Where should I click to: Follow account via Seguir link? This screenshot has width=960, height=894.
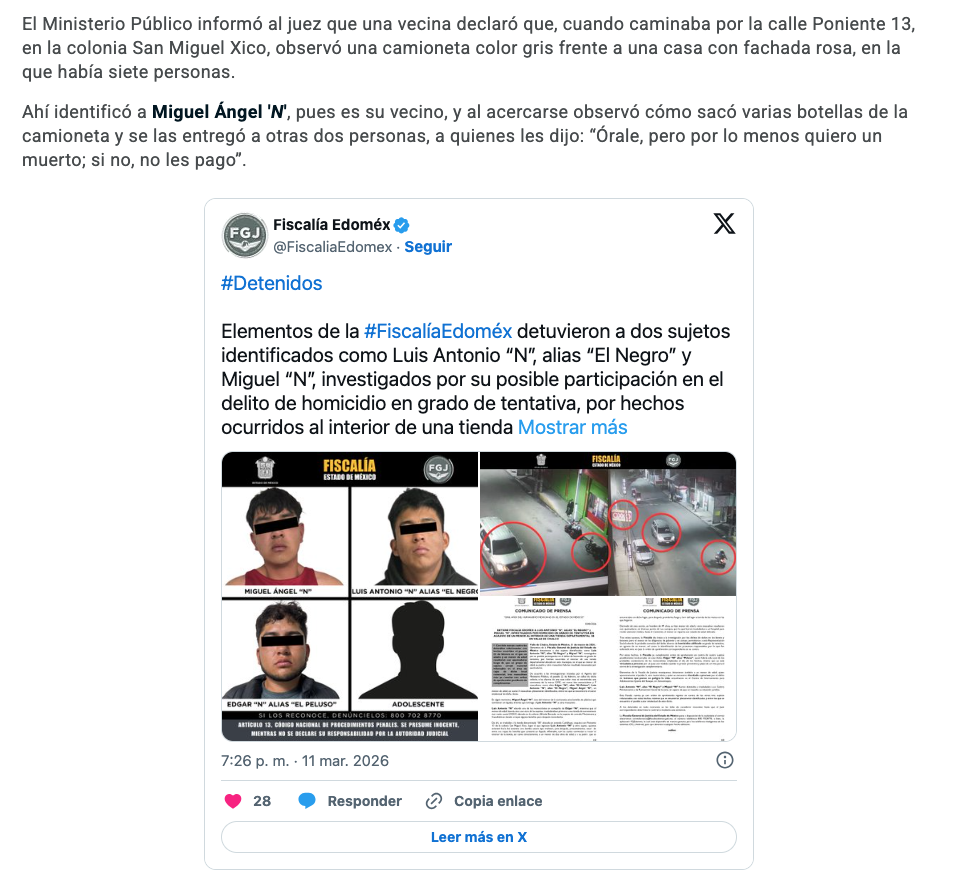point(428,247)
